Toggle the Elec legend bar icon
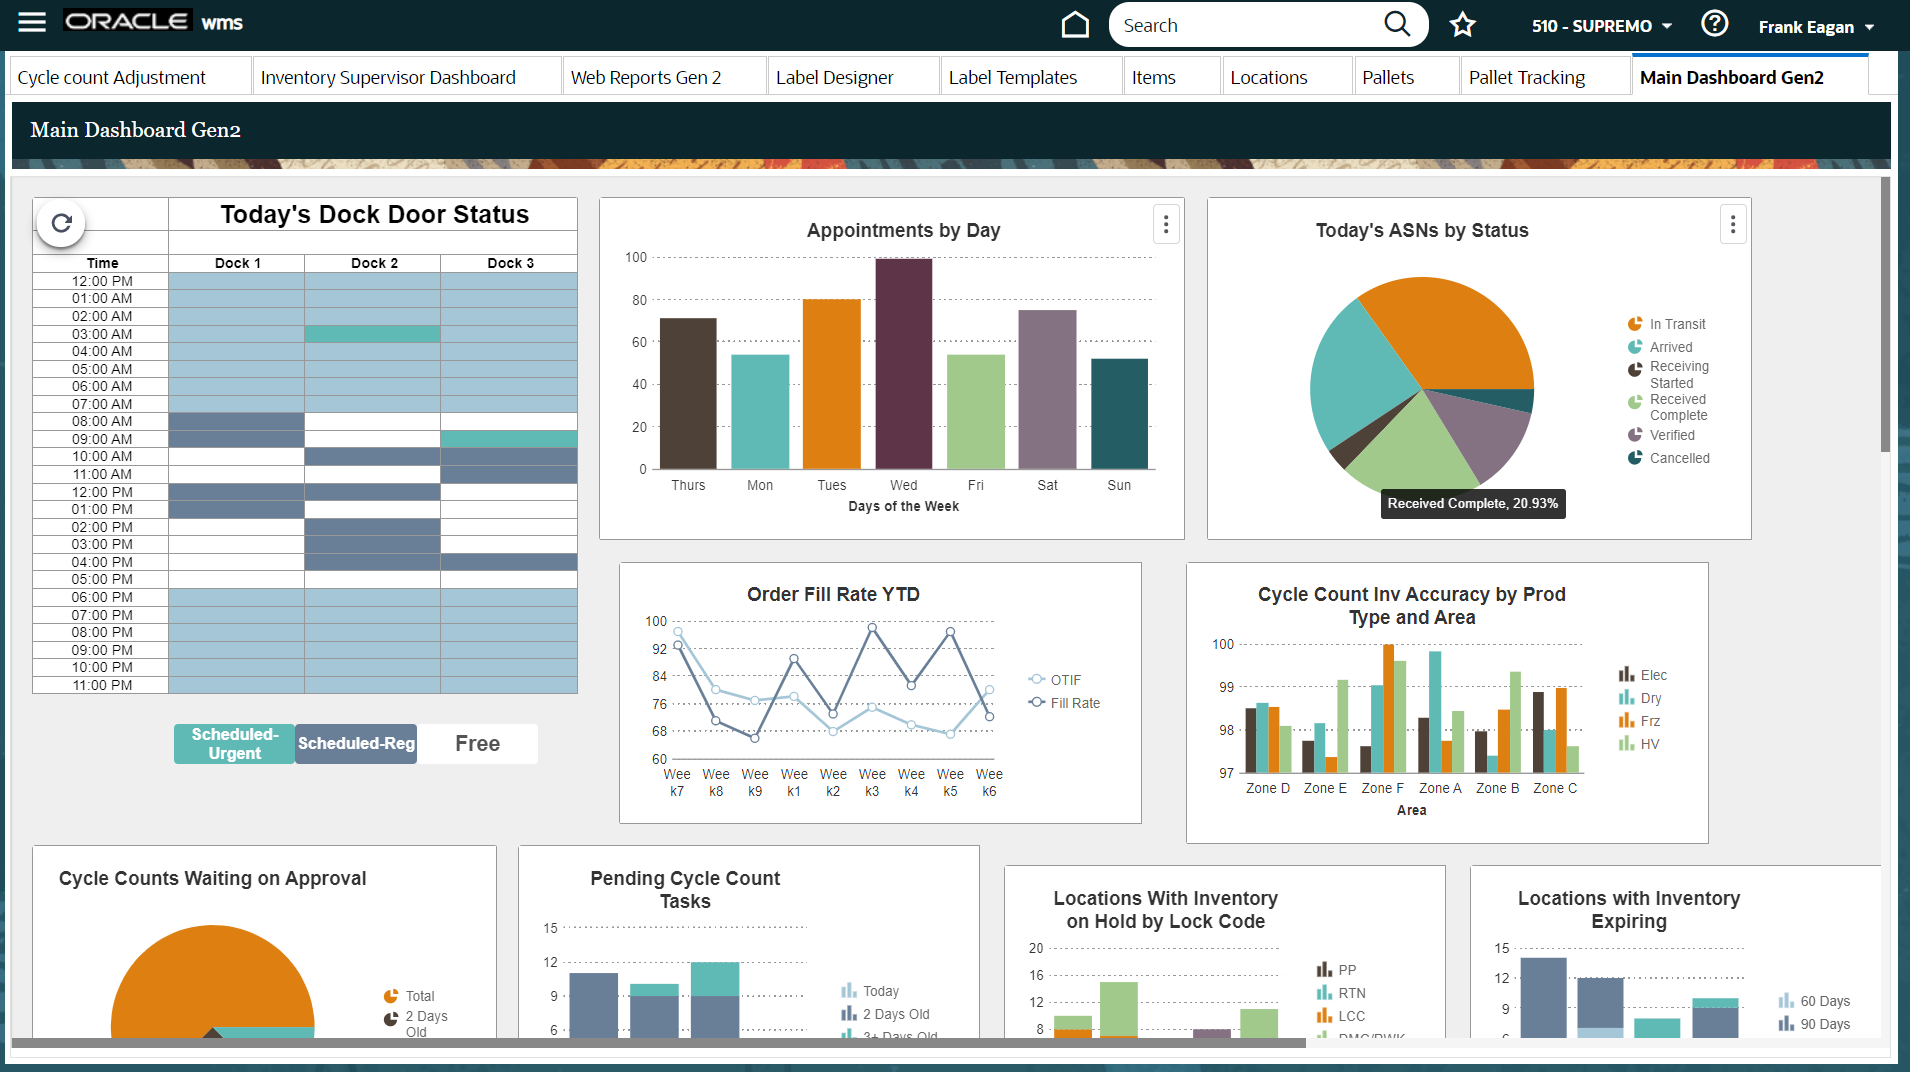Image resolution: width=1910 pixels, height=1072 pixels. (1626, 675)
